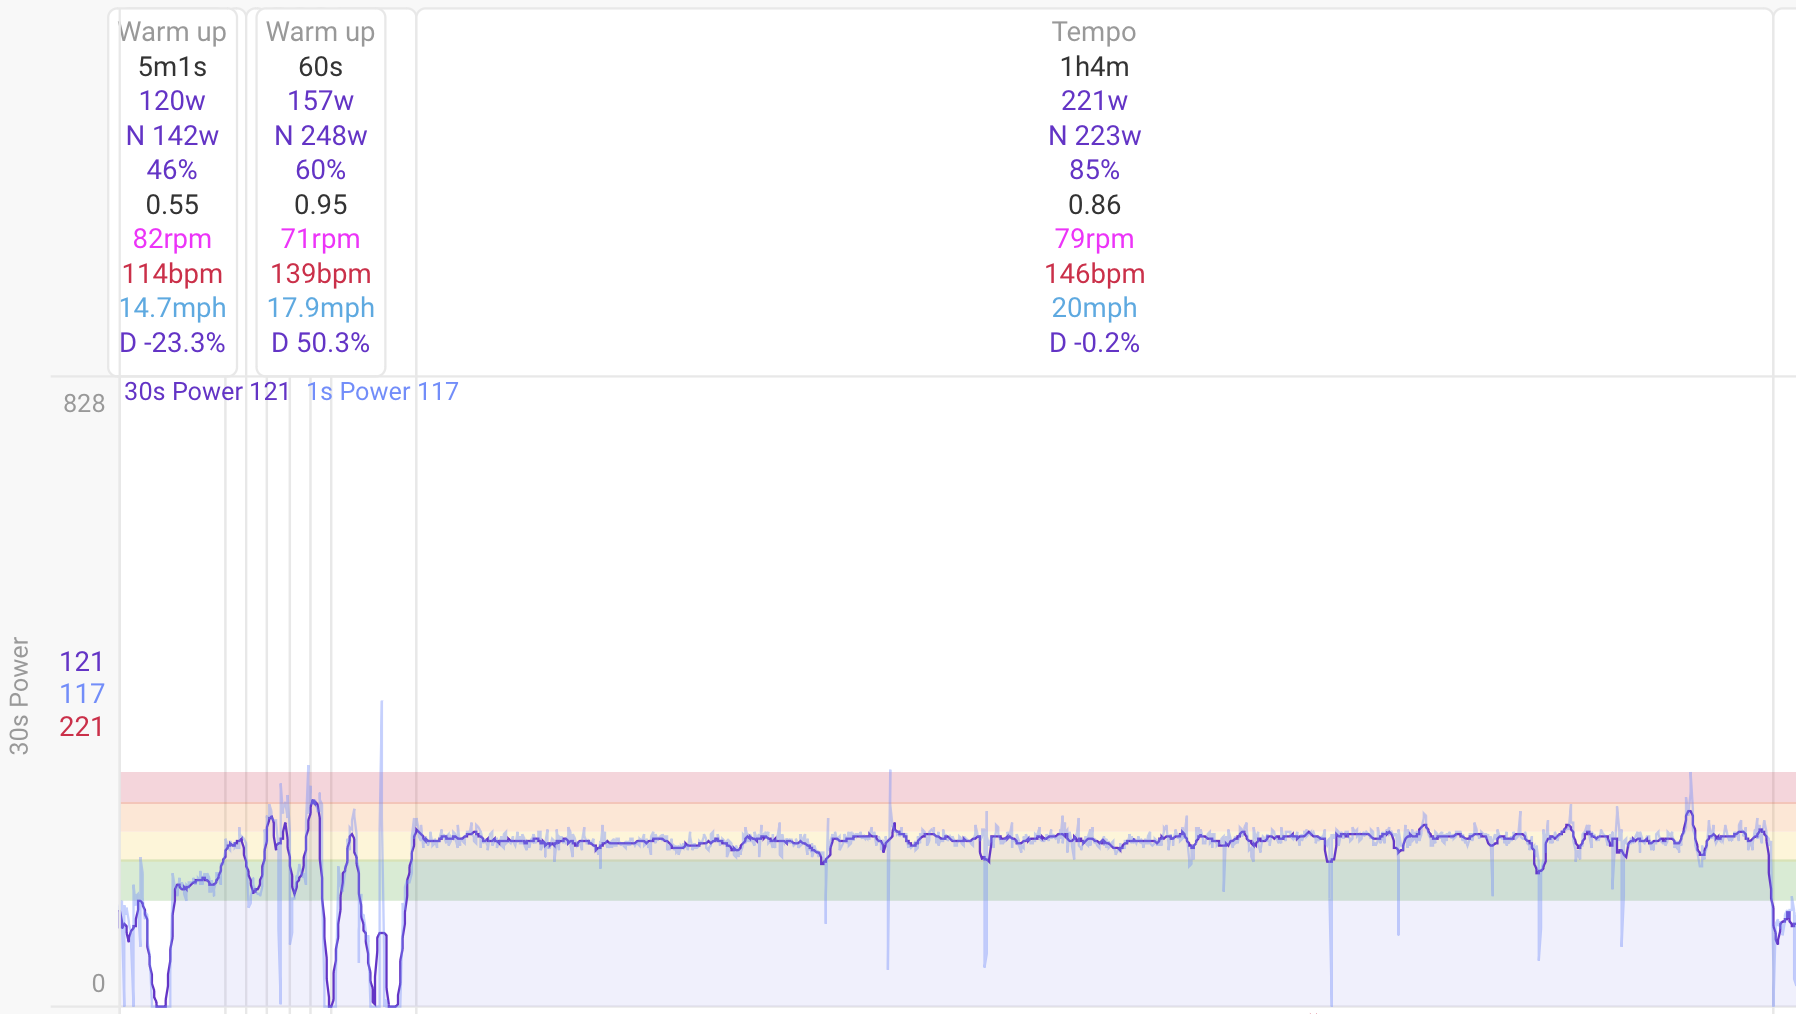Select the 5m1s Warm up interval title

(x=172, y=32)
